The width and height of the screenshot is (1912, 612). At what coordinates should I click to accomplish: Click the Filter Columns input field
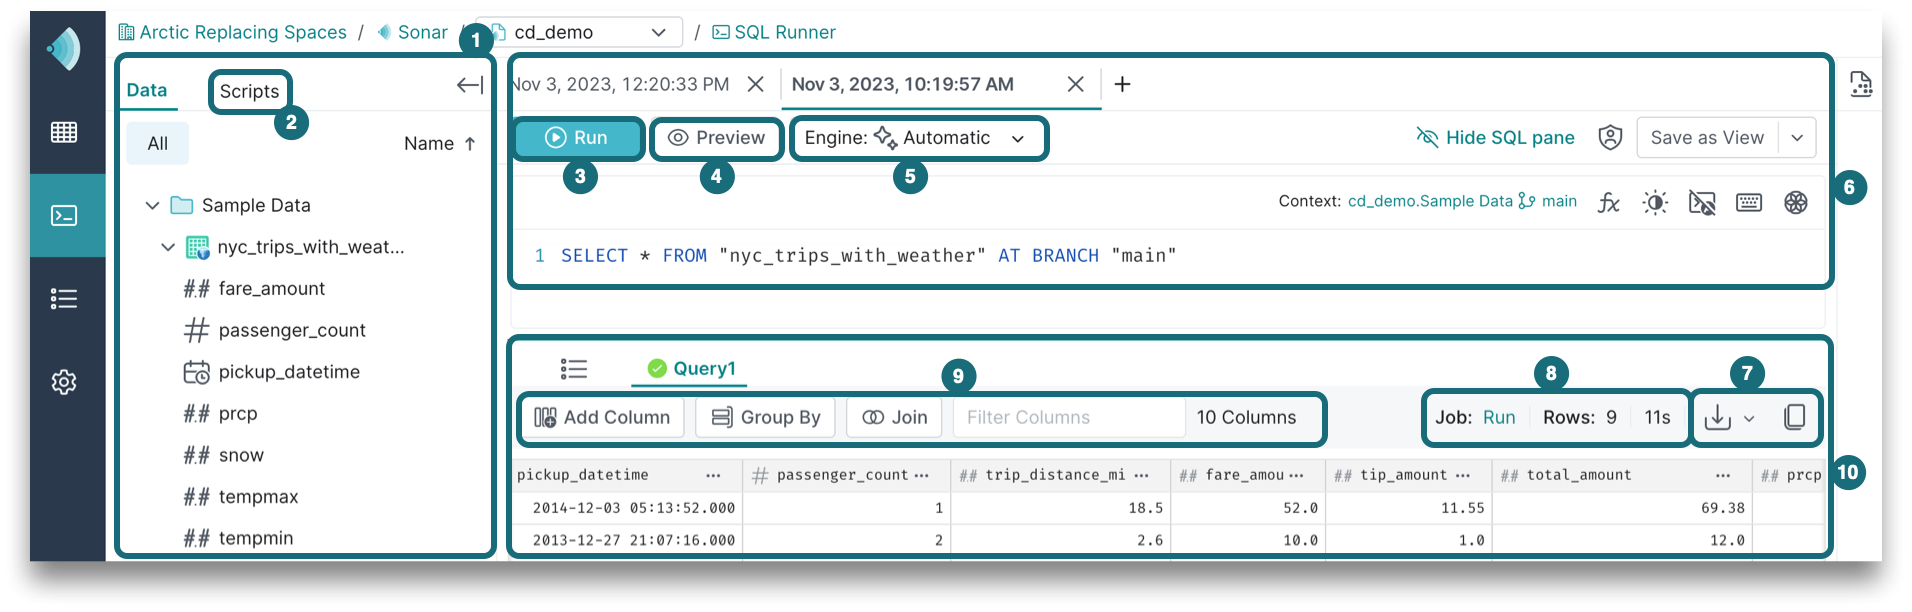click(x=1067, y=417)
